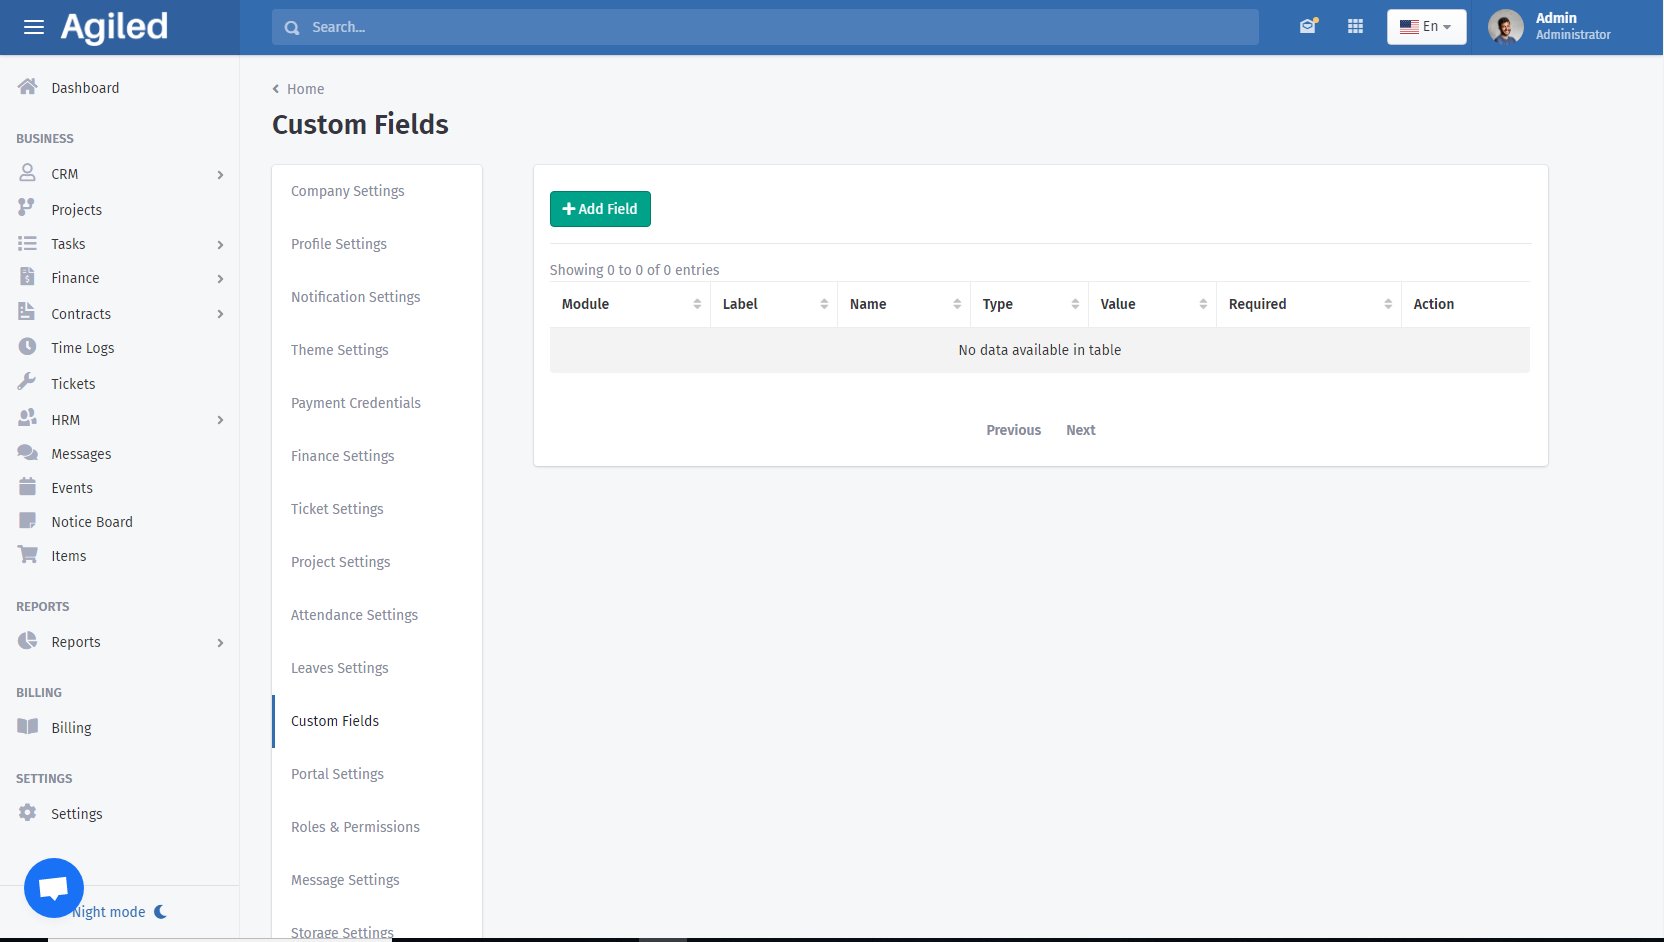Open the En language dropdown

1426,27
